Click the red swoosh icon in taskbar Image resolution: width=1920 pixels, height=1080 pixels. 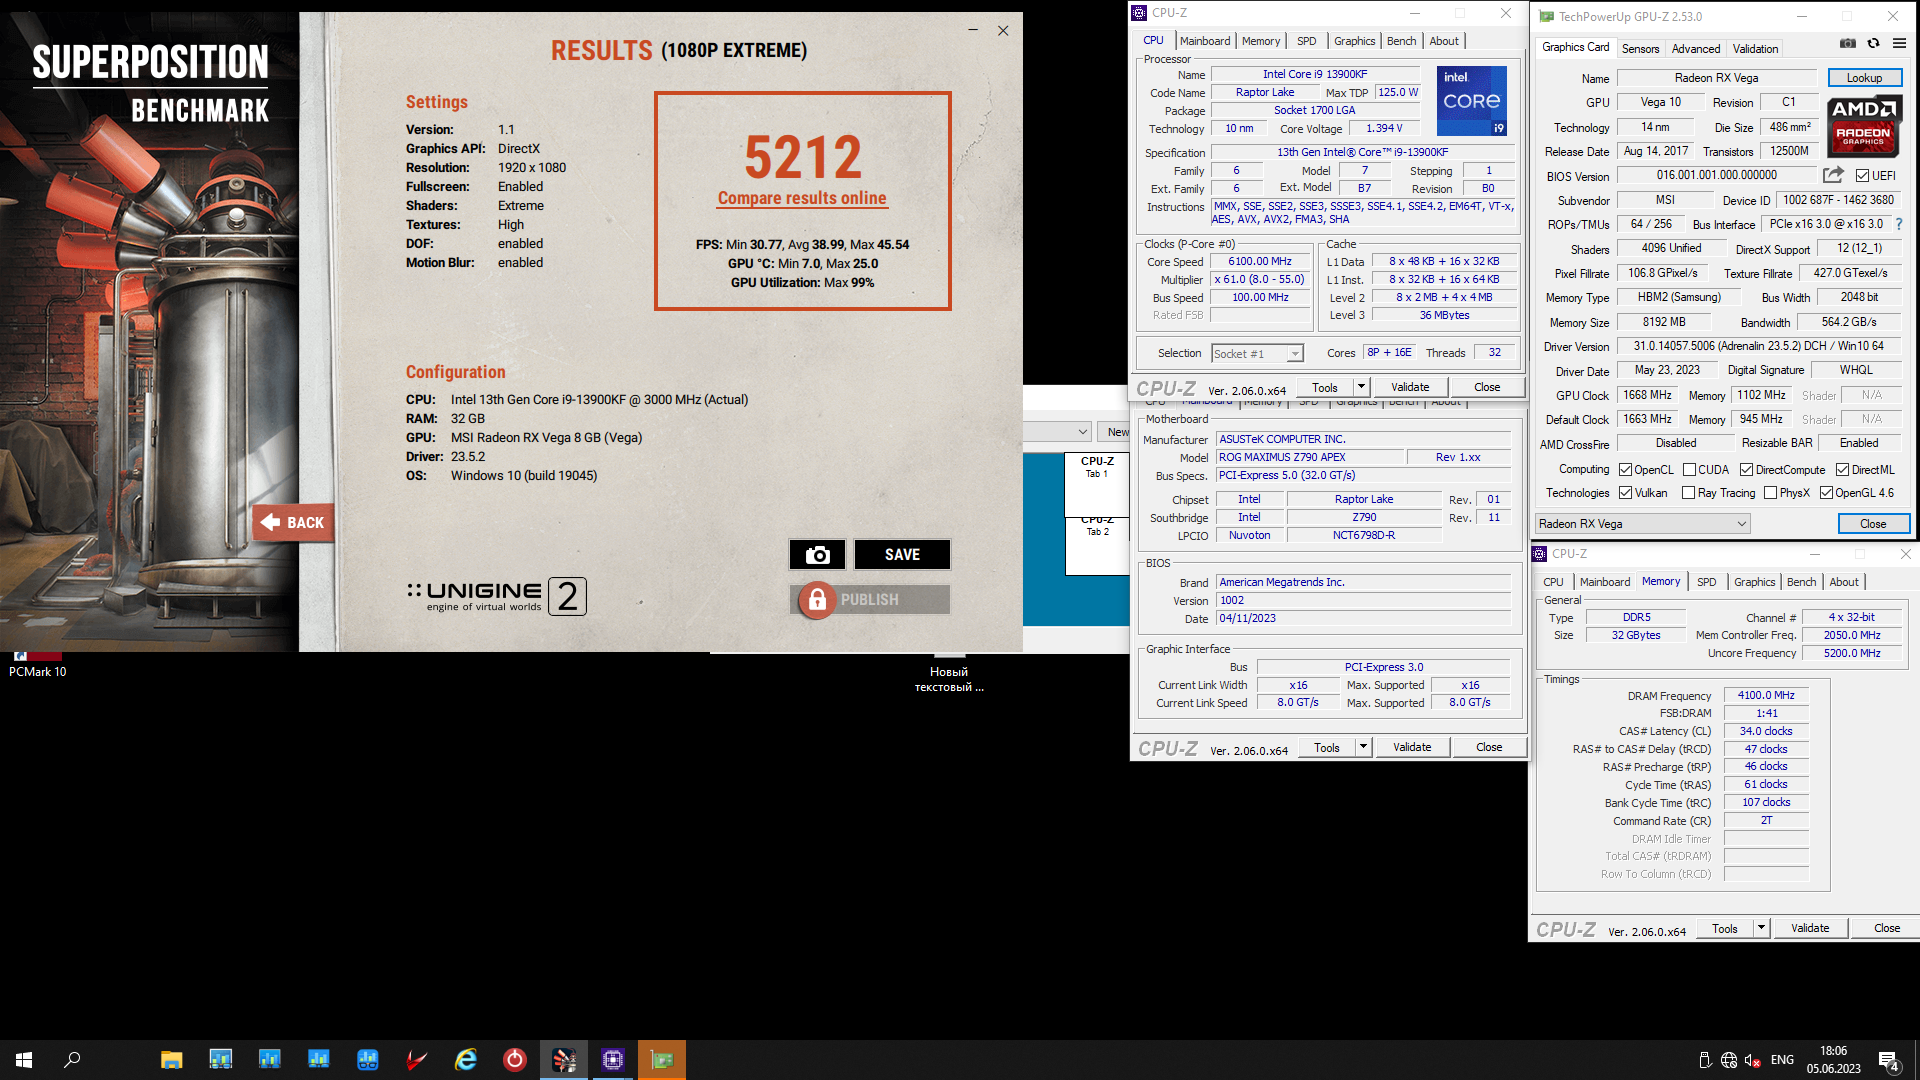(x=417, y=1060)
